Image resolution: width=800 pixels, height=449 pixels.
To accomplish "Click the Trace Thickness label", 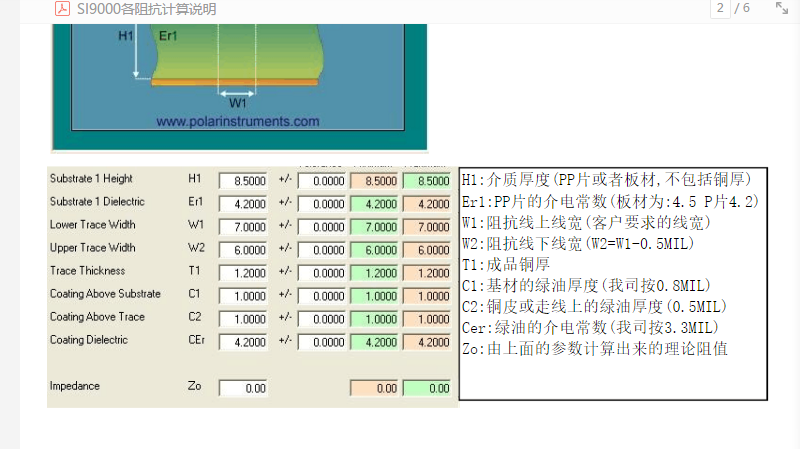I will click(87, 270).
